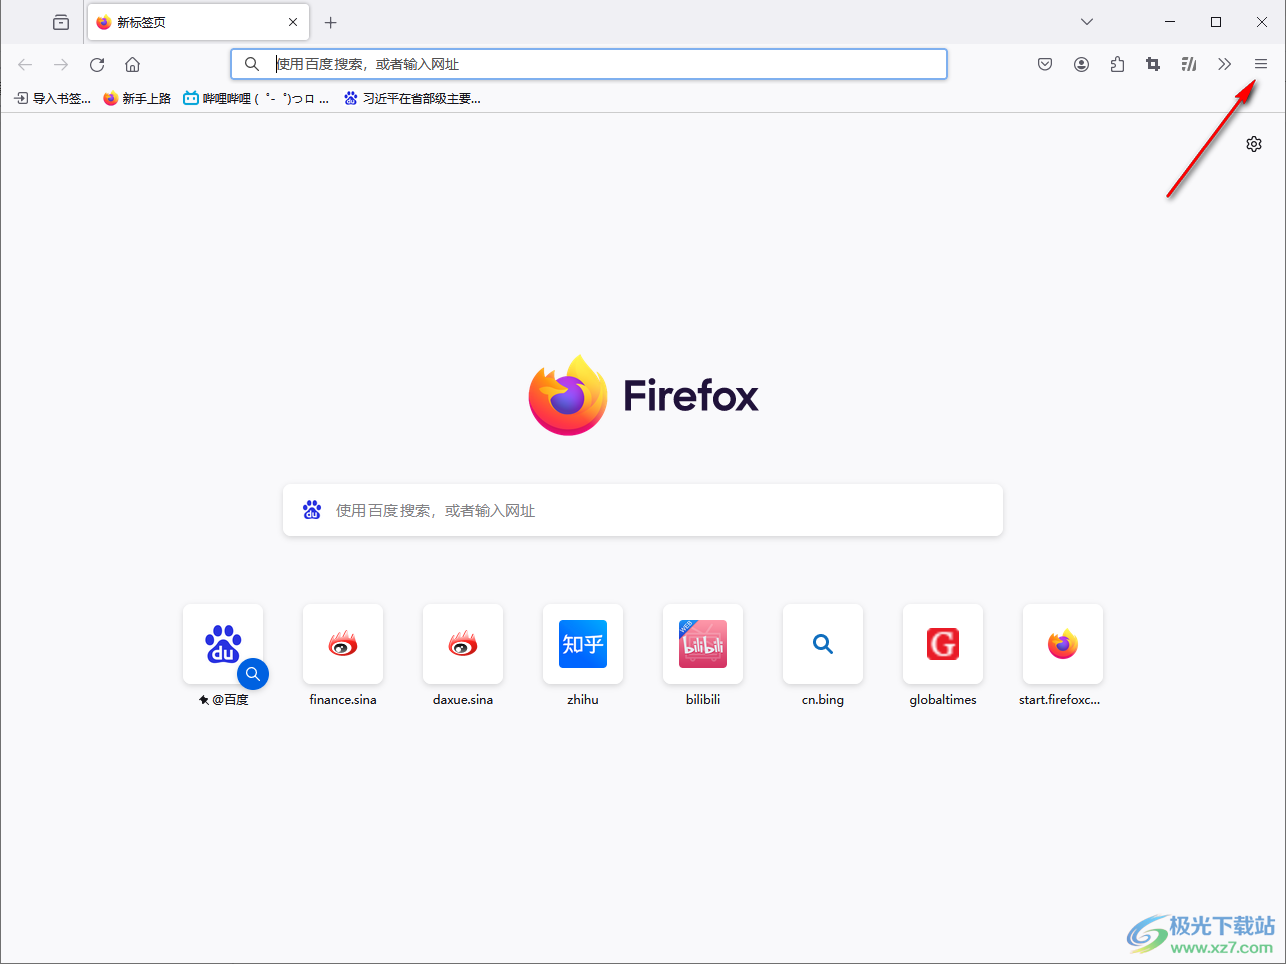Click the finance.sina label text

point(343,700)
